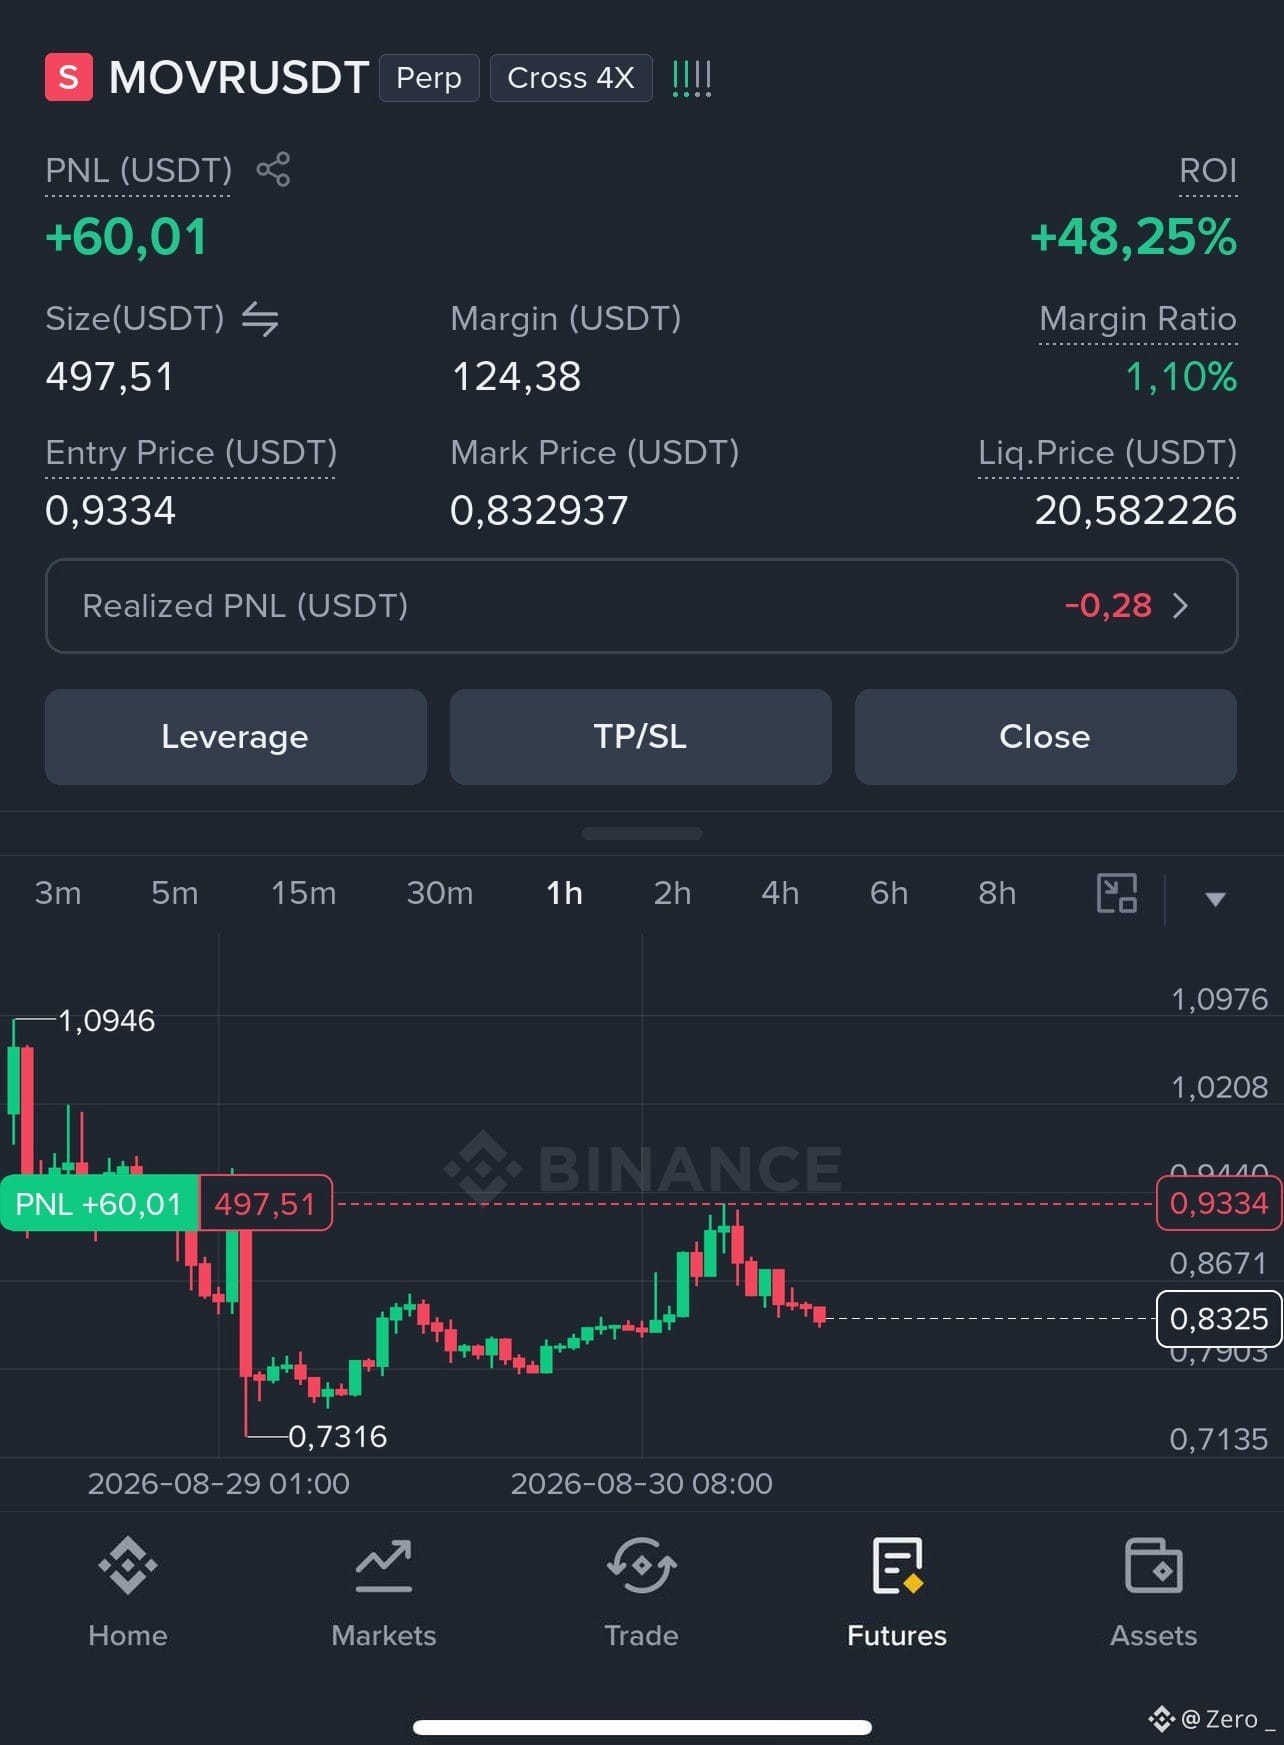Select the 8h chart interval

[x=997, y=892]
